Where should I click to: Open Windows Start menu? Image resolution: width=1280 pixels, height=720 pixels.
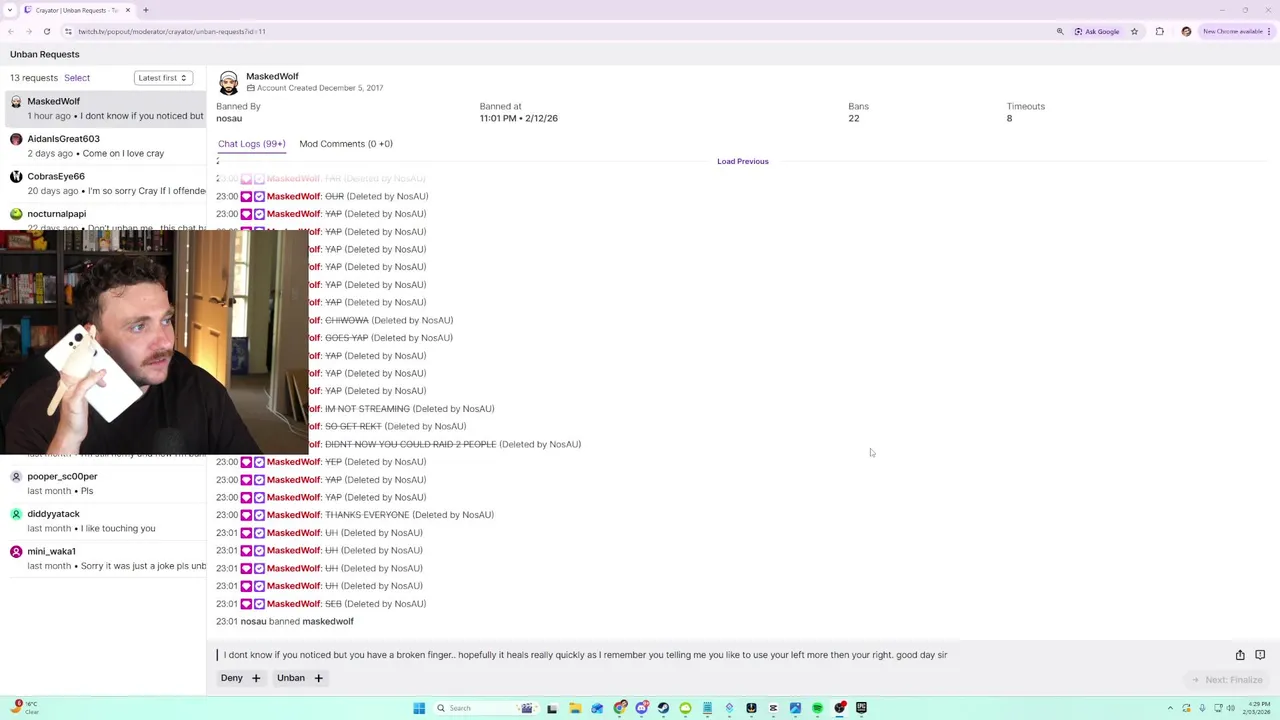point(419,708)
